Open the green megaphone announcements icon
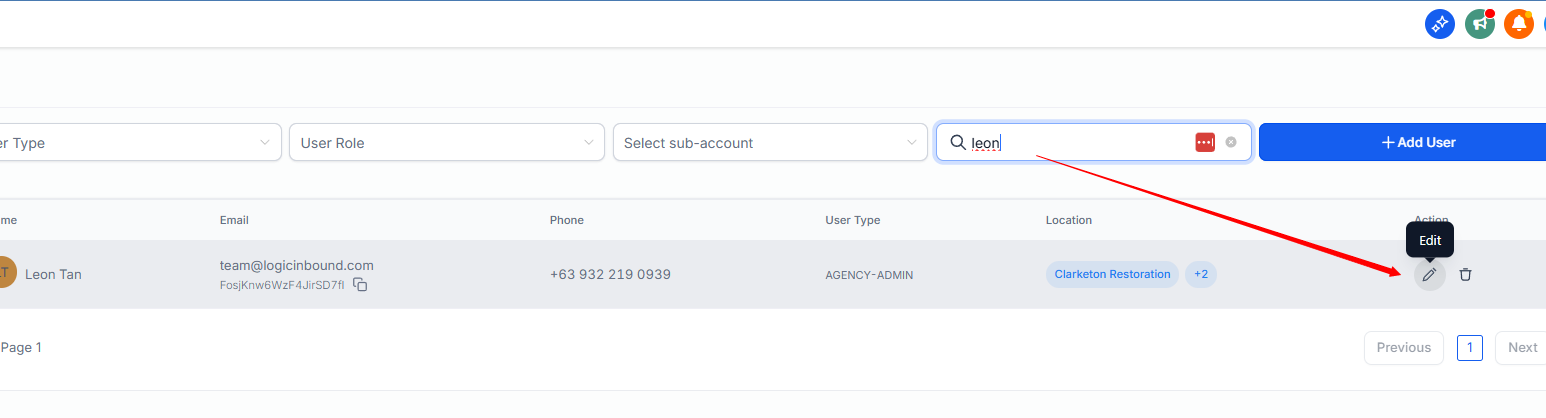This screenshot has height=418, width=1546. point(1479,25)
